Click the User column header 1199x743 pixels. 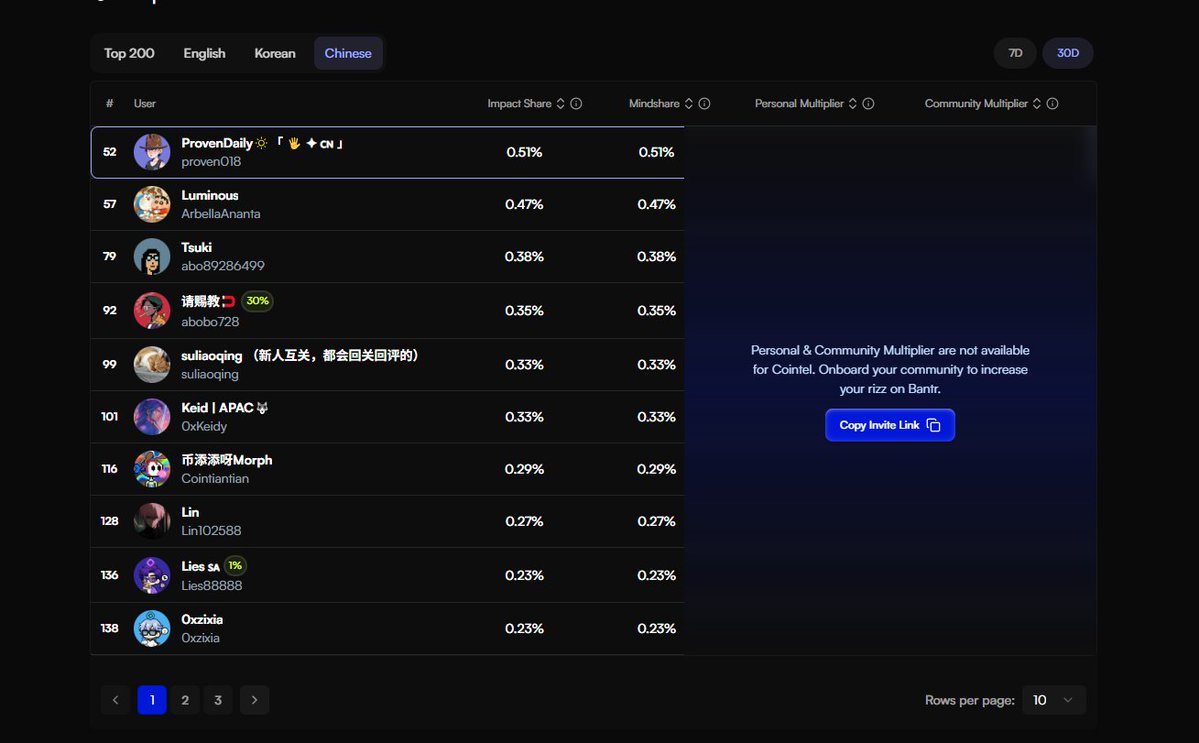click(145, 104)
